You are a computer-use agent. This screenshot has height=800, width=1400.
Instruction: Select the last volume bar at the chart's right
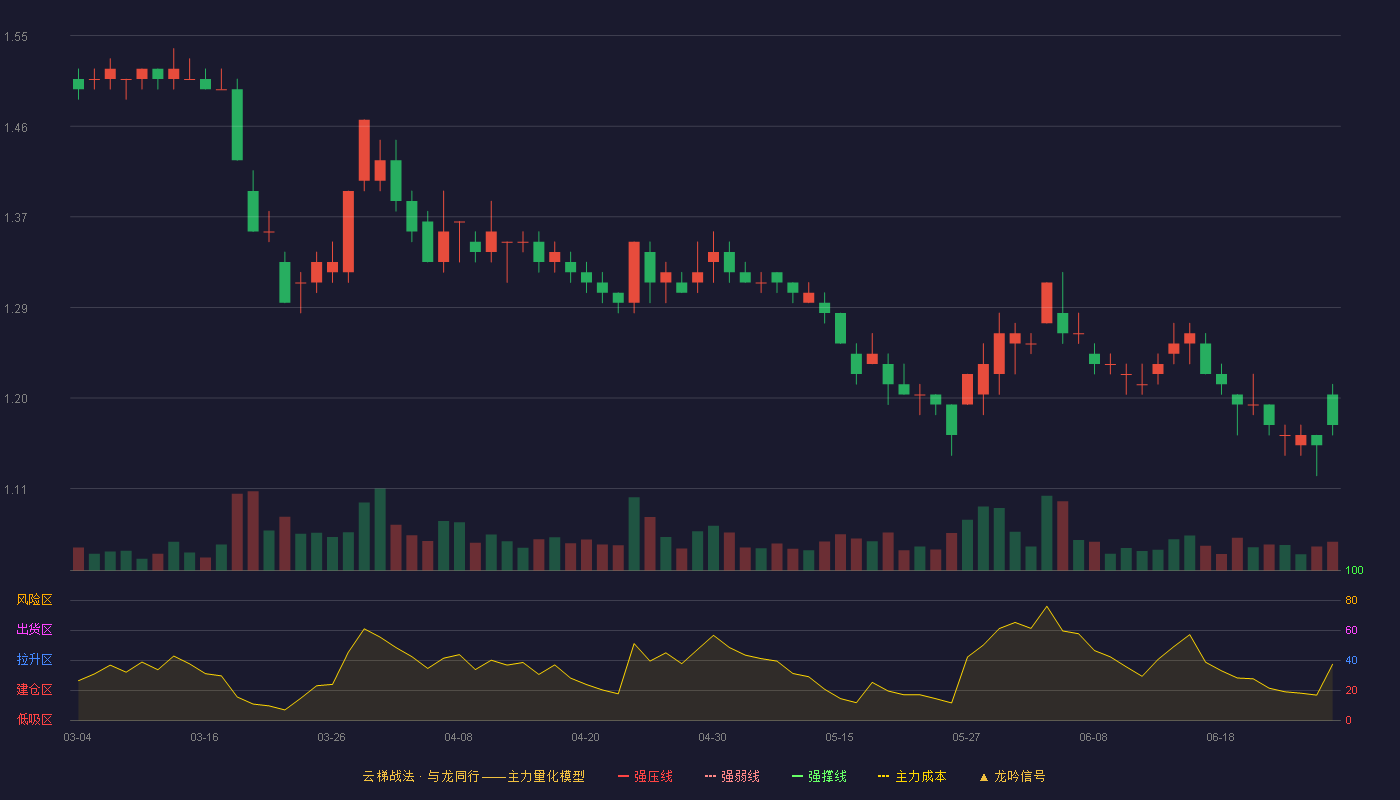tap(1332, 556)
